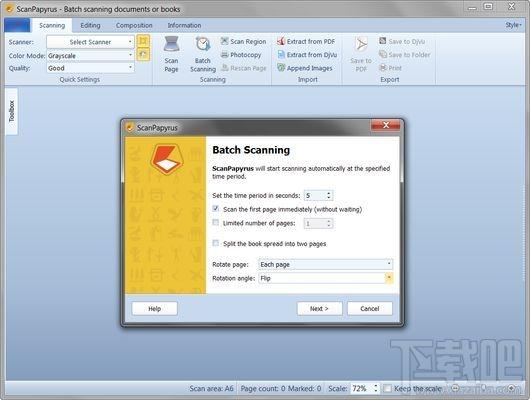The image size is (530, 400).
Task: Close the Batch Scanning dialog
Action: click(386, 125)
